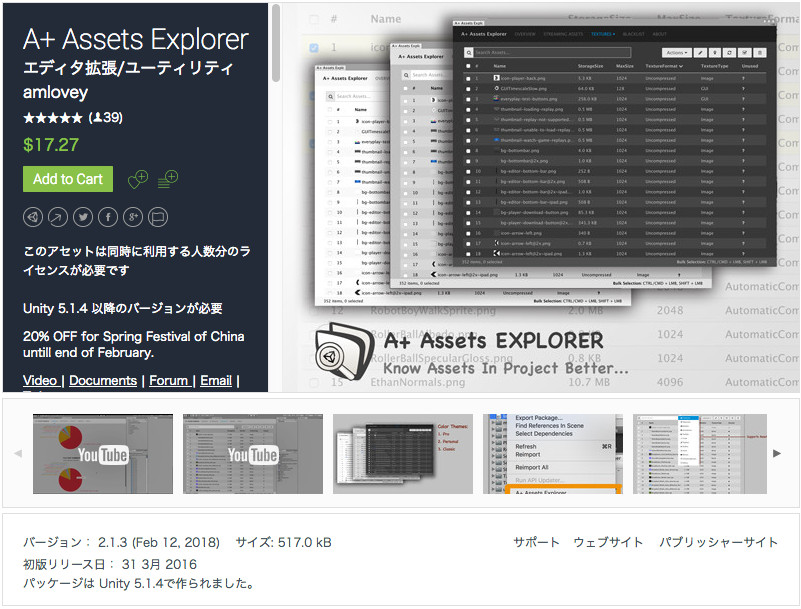Select the Color Themes thumbnail
Screen dimensions: 801x609
(x=403, y=454)
